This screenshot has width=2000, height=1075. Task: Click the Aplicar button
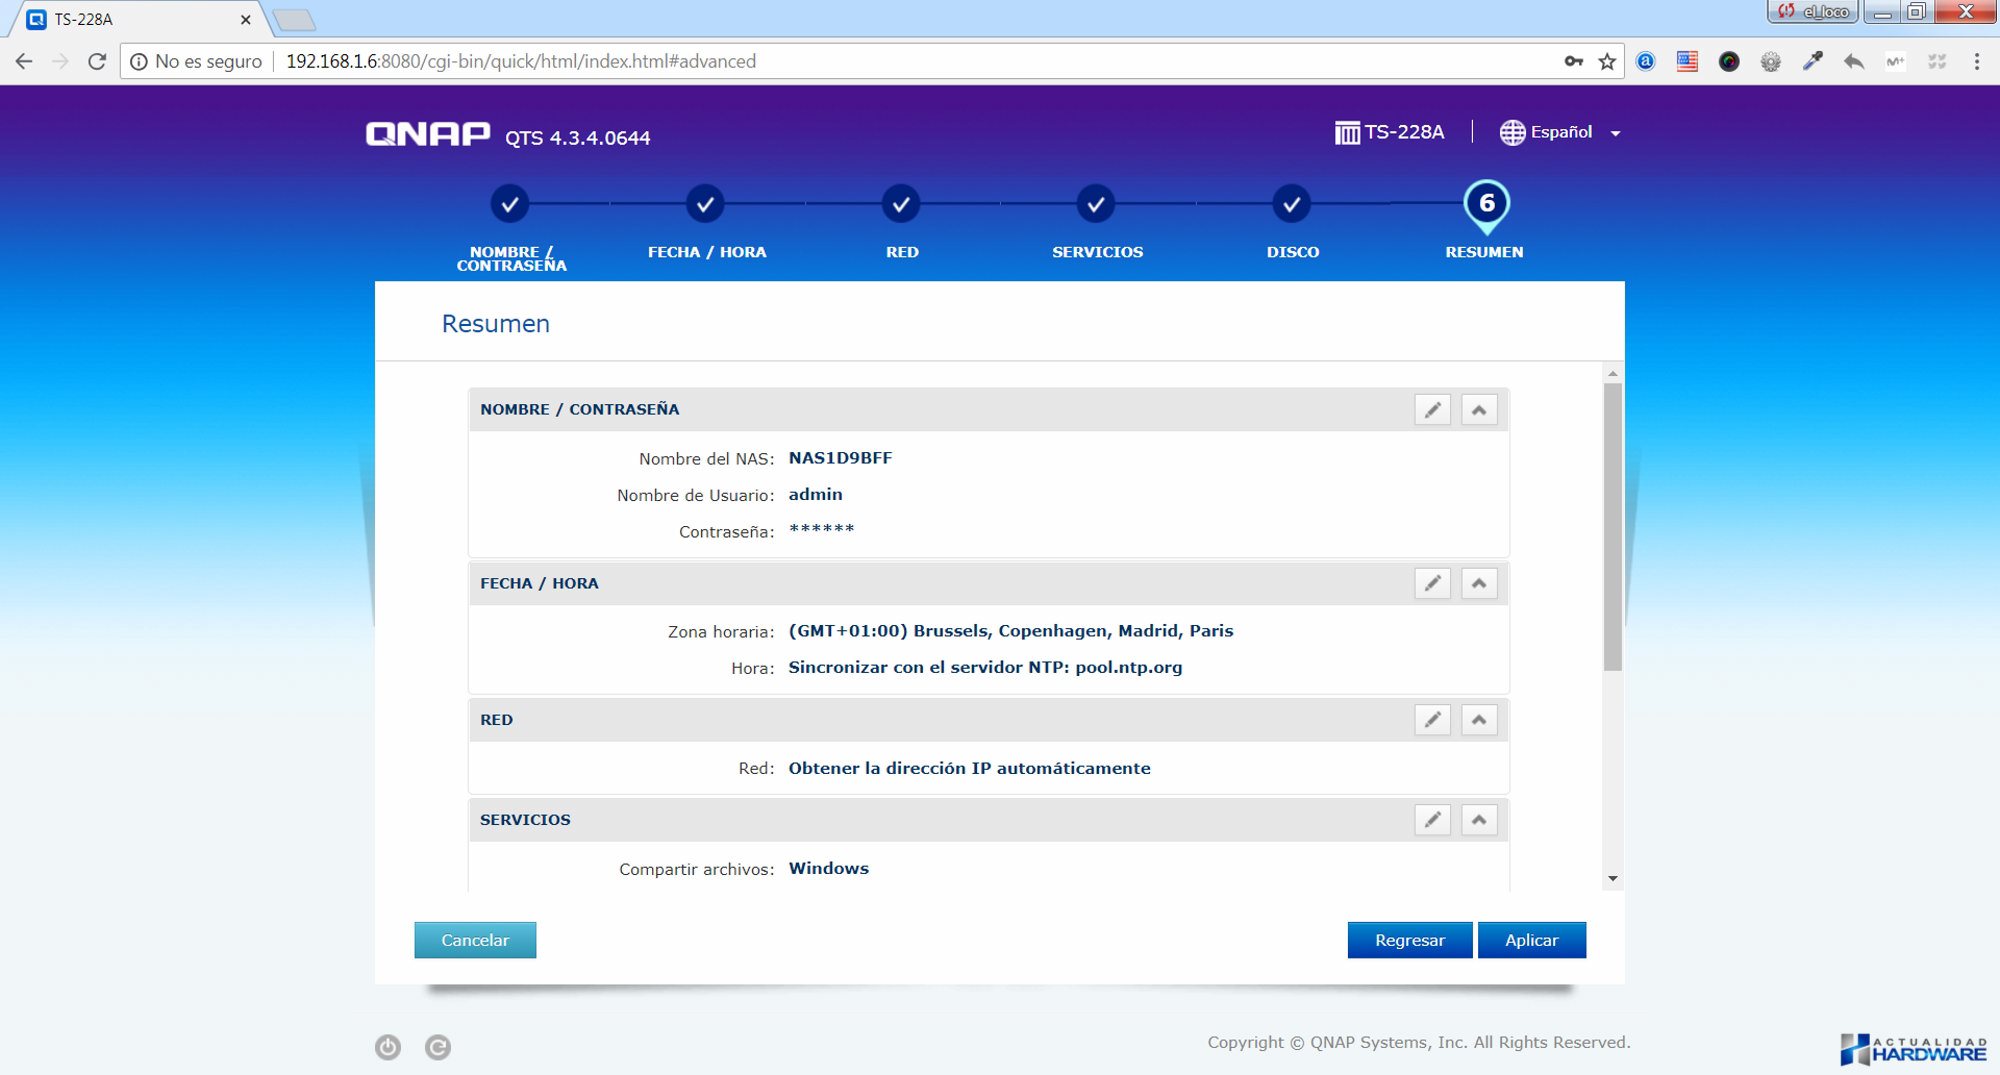pyautogui.click(x=1531, y=940)
